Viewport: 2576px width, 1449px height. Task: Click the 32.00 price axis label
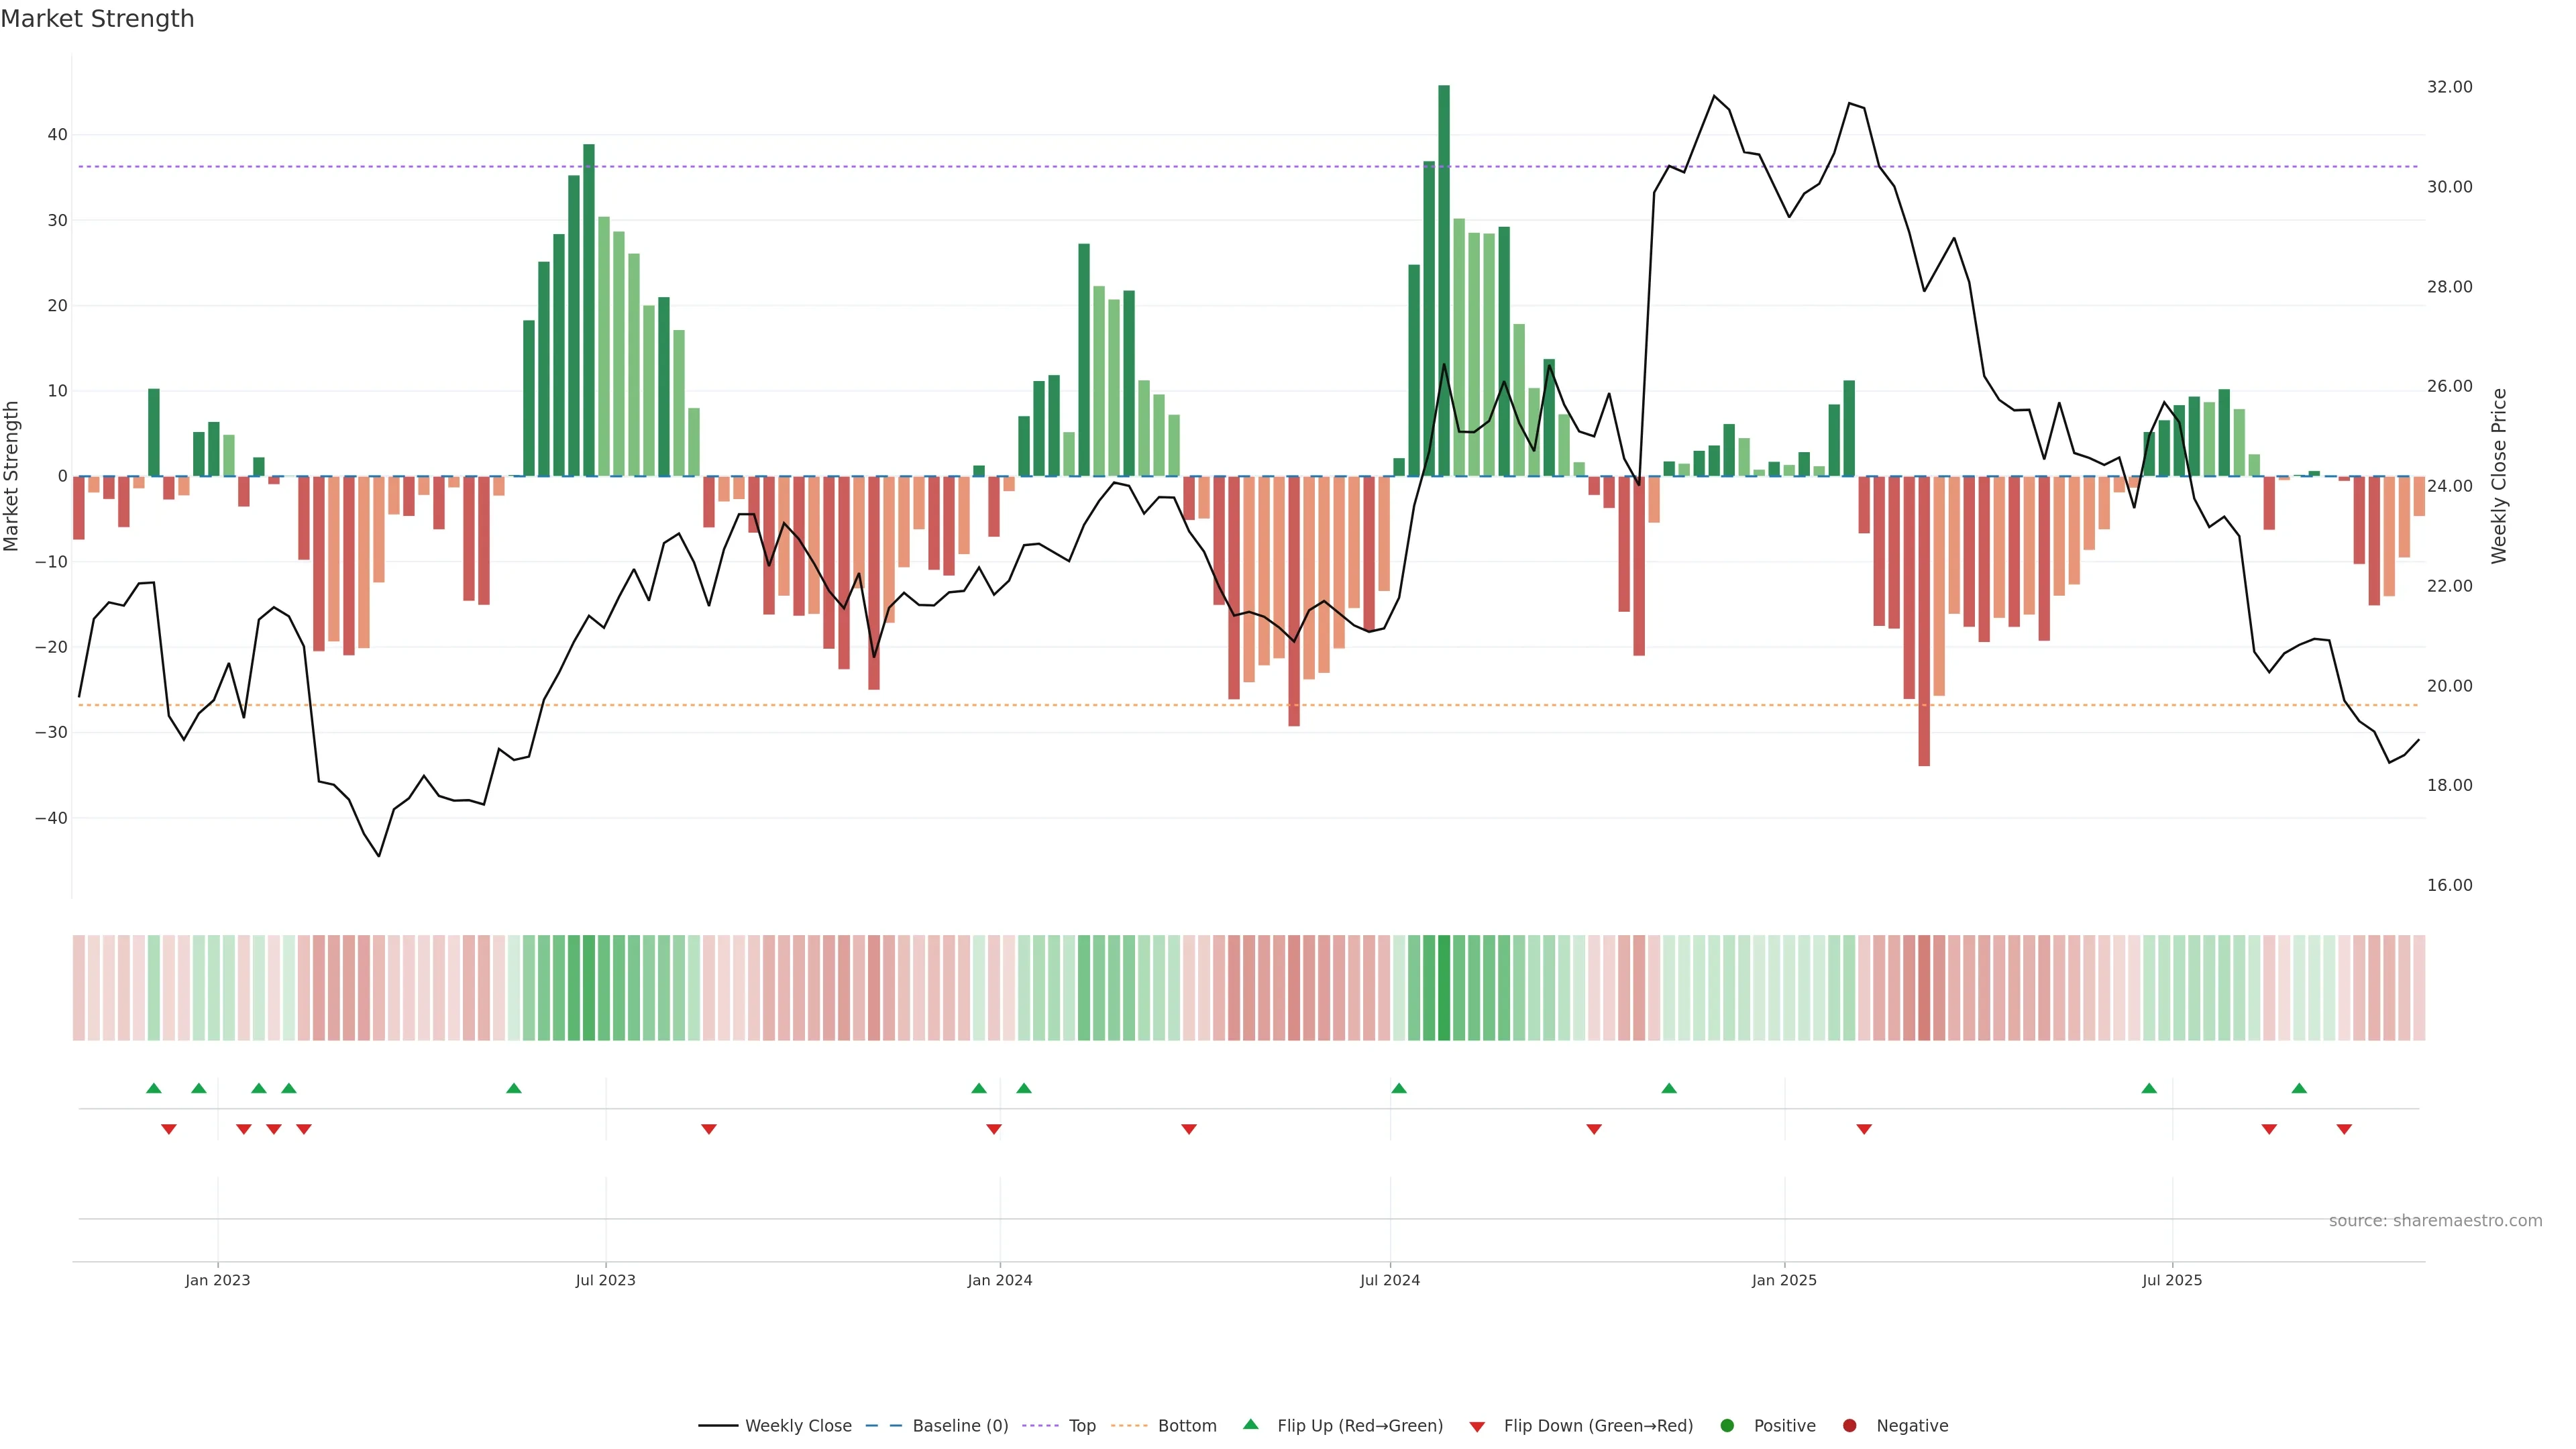(x=2449, y=87)
